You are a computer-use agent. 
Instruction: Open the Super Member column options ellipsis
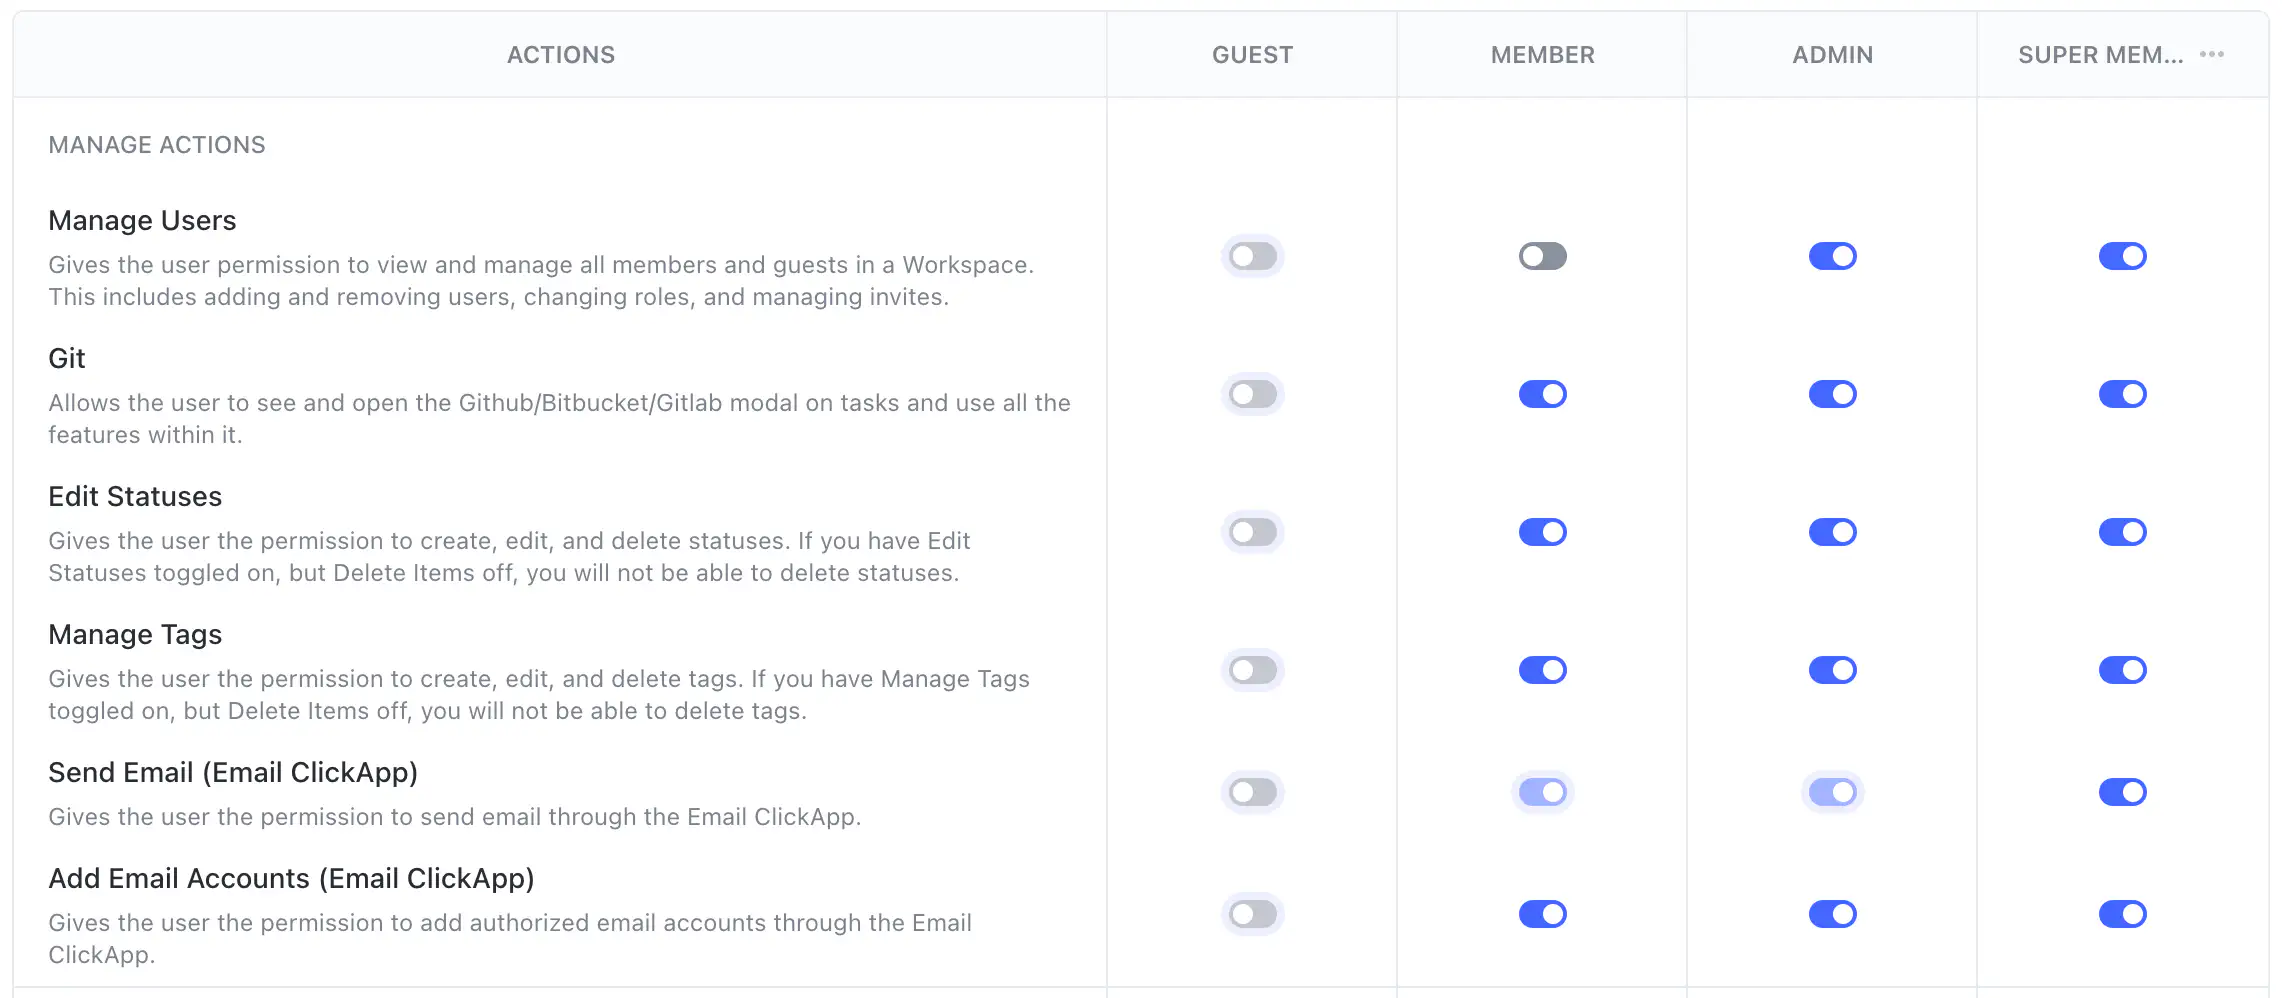point(2212,54)
